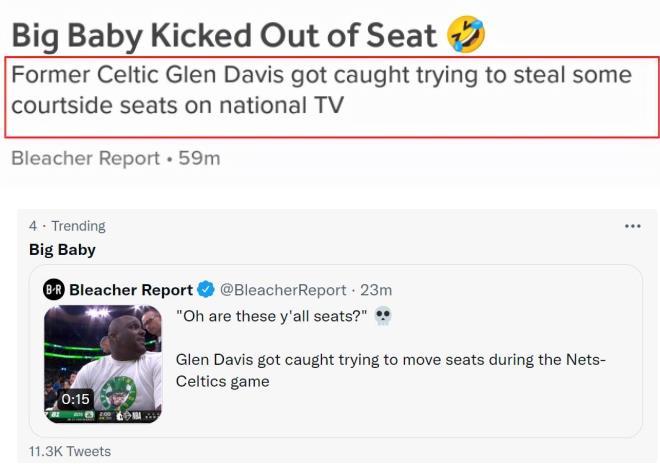View the 11.3K Tweets count
This screenshot has width=660, height=464.
(x=70, y=451)
